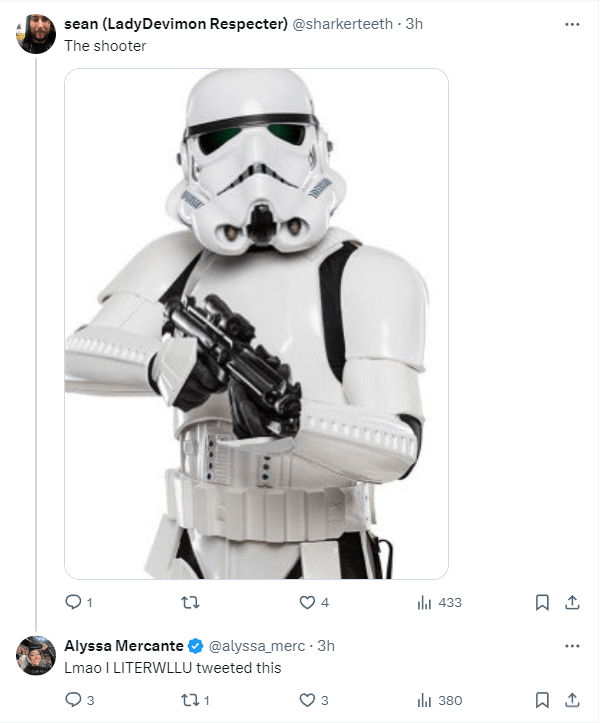Like sean's "The shooter" tweet
Image resolution: width=610 pixels, height=723 pixels.
308,602
